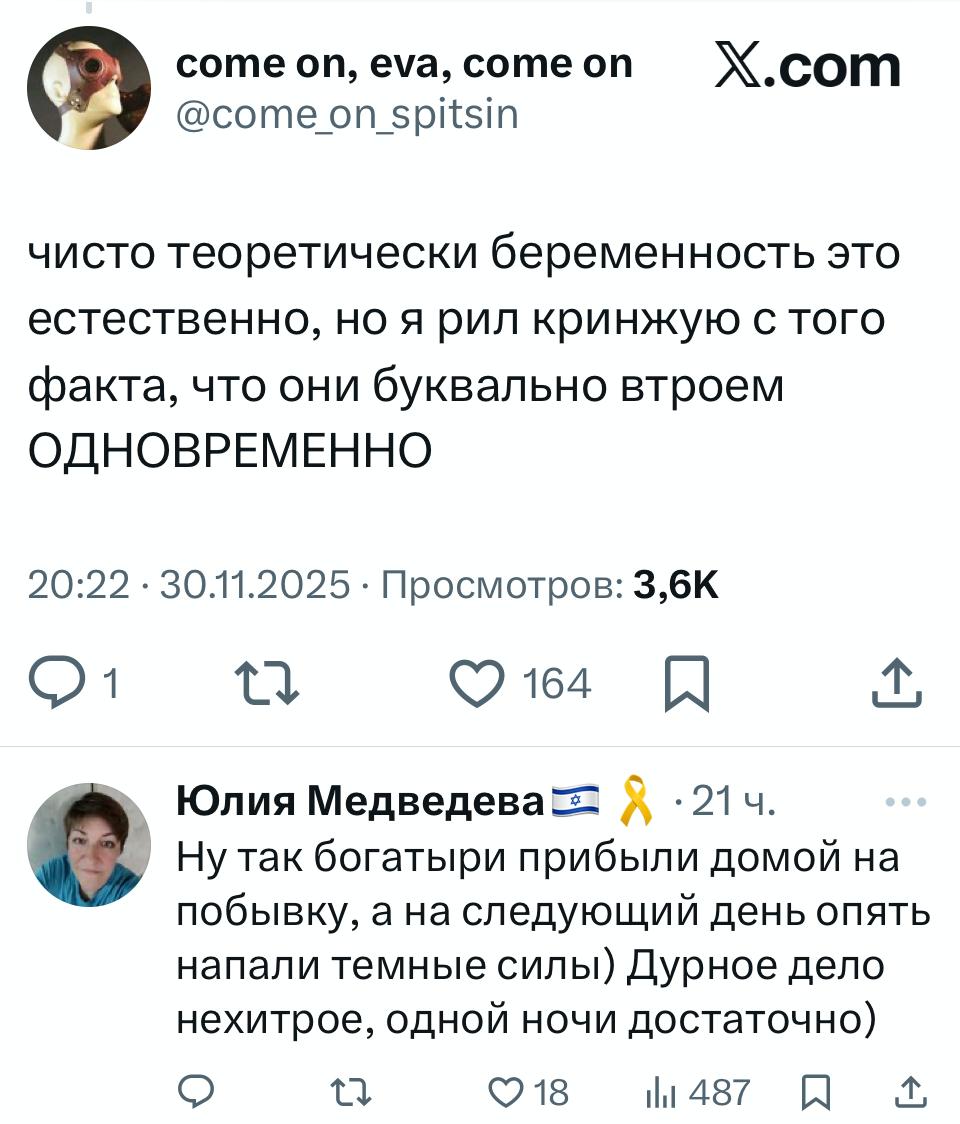The width and height of the screenshot is (960, 1124).
Task: Open Юлия Медведева's profile avatar
Action: 88,845
